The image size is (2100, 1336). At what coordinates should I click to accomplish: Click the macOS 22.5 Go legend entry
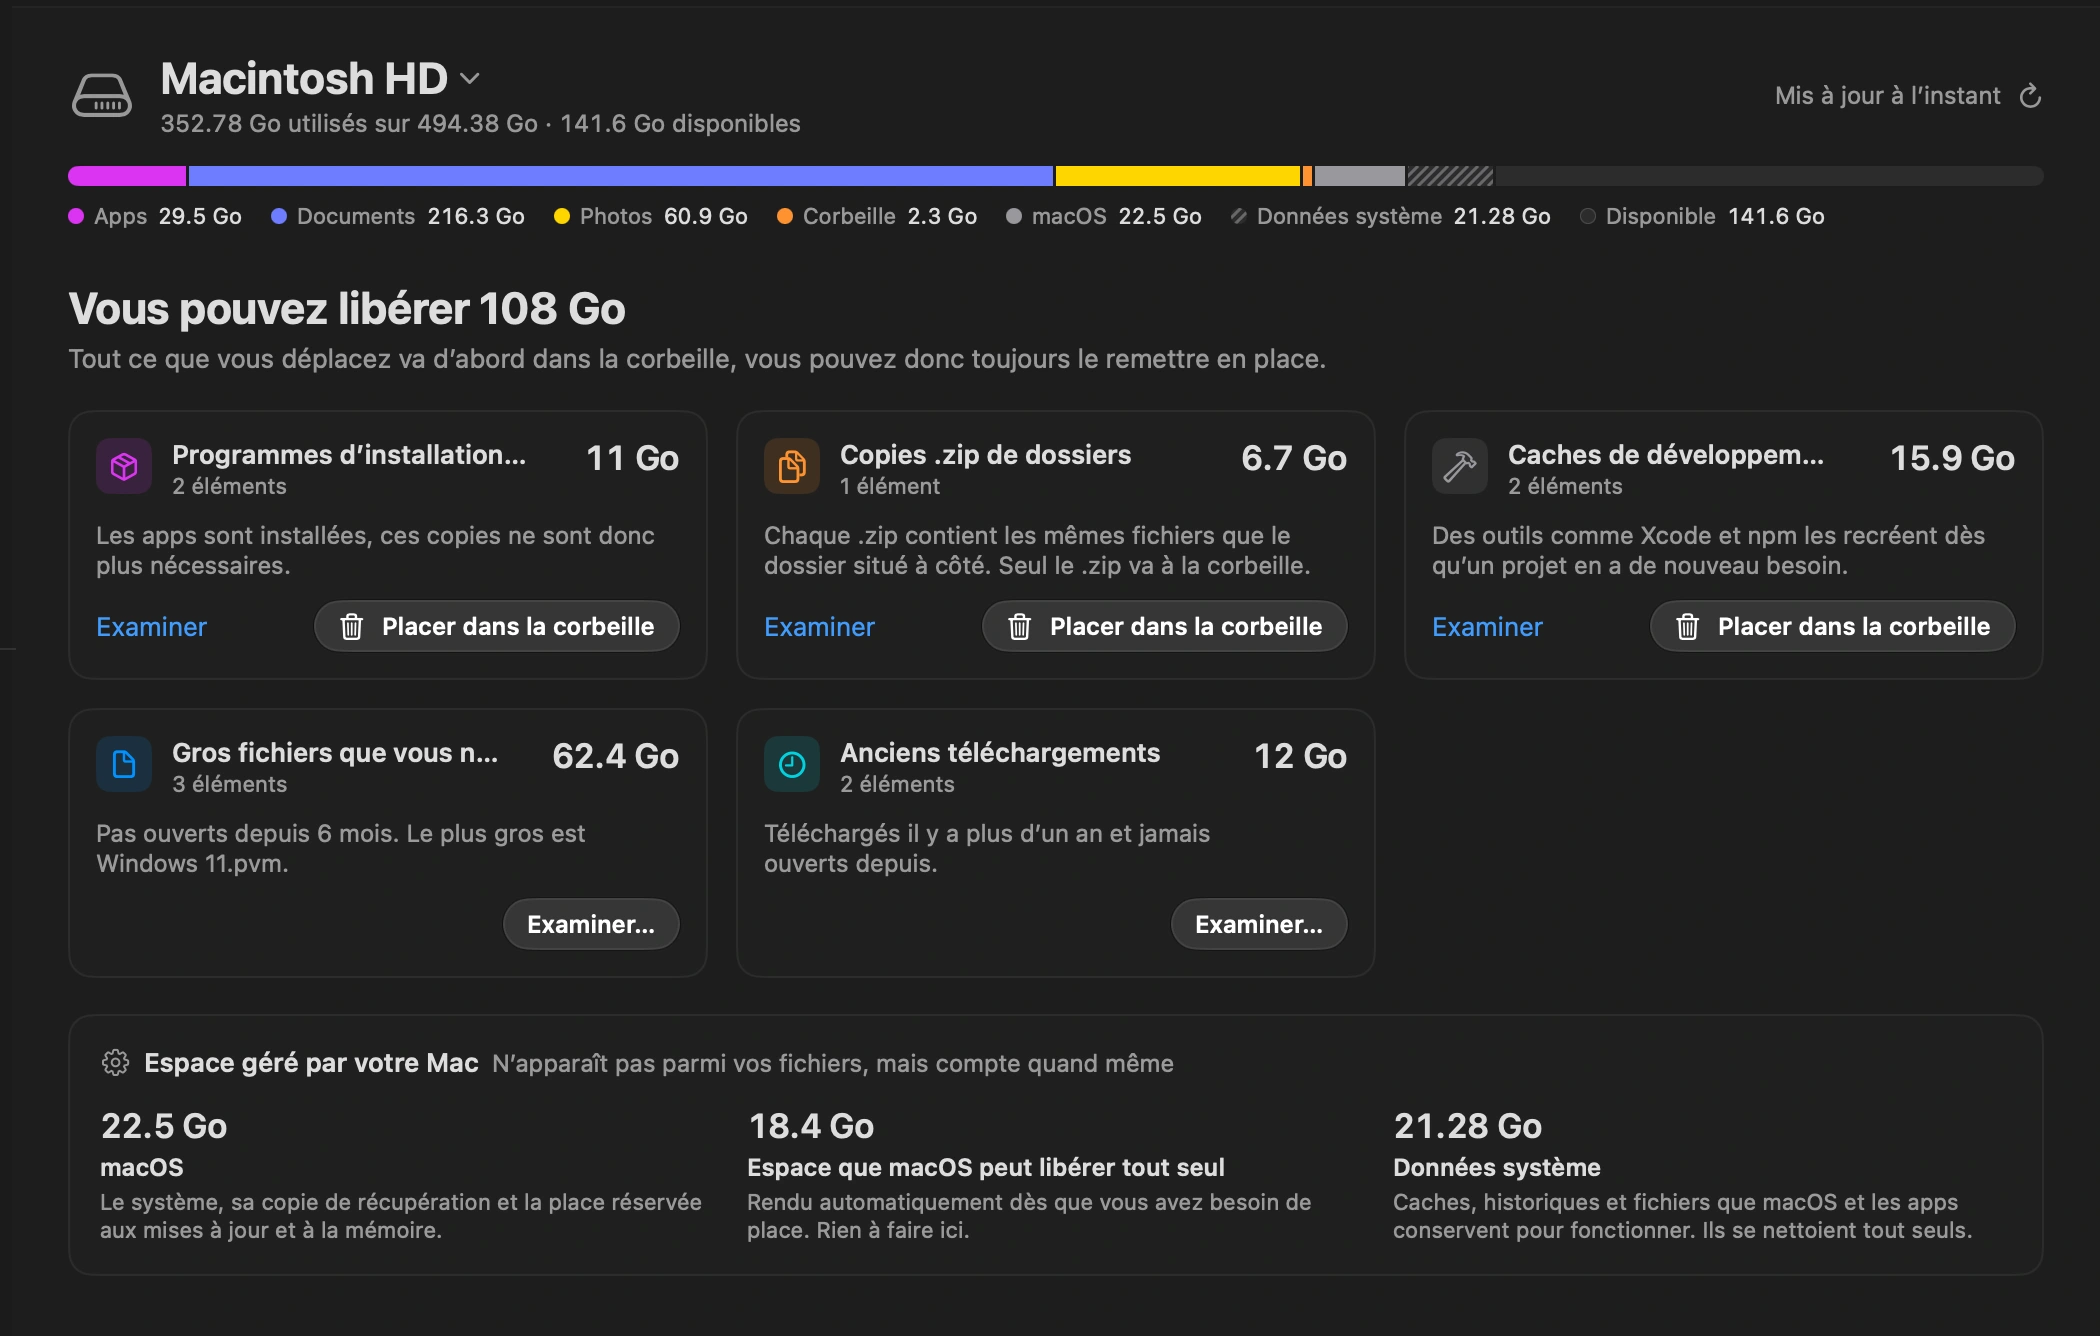(x=1104, y=216)
